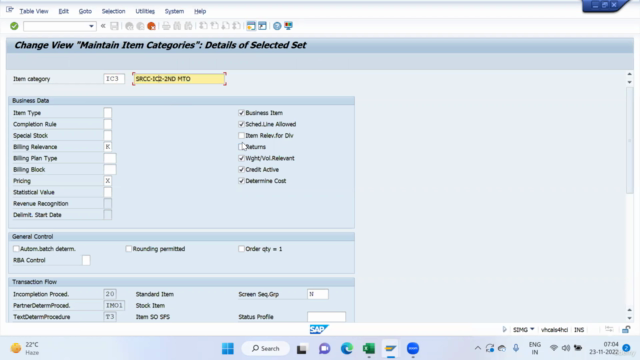This screenshot has width=640, height=360.
Task: Open the Edit menu
Action: click(63, 11)
